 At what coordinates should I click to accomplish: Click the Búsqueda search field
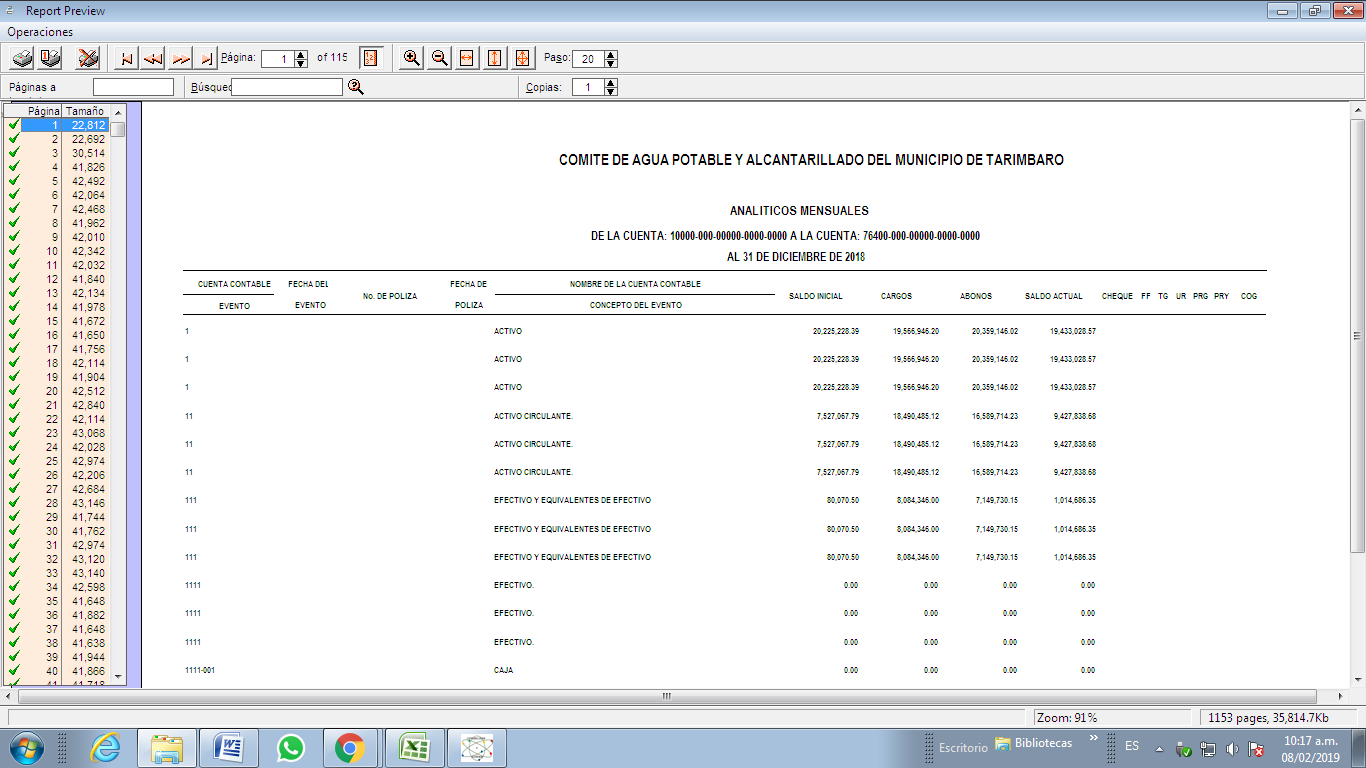tap(287, 87)
